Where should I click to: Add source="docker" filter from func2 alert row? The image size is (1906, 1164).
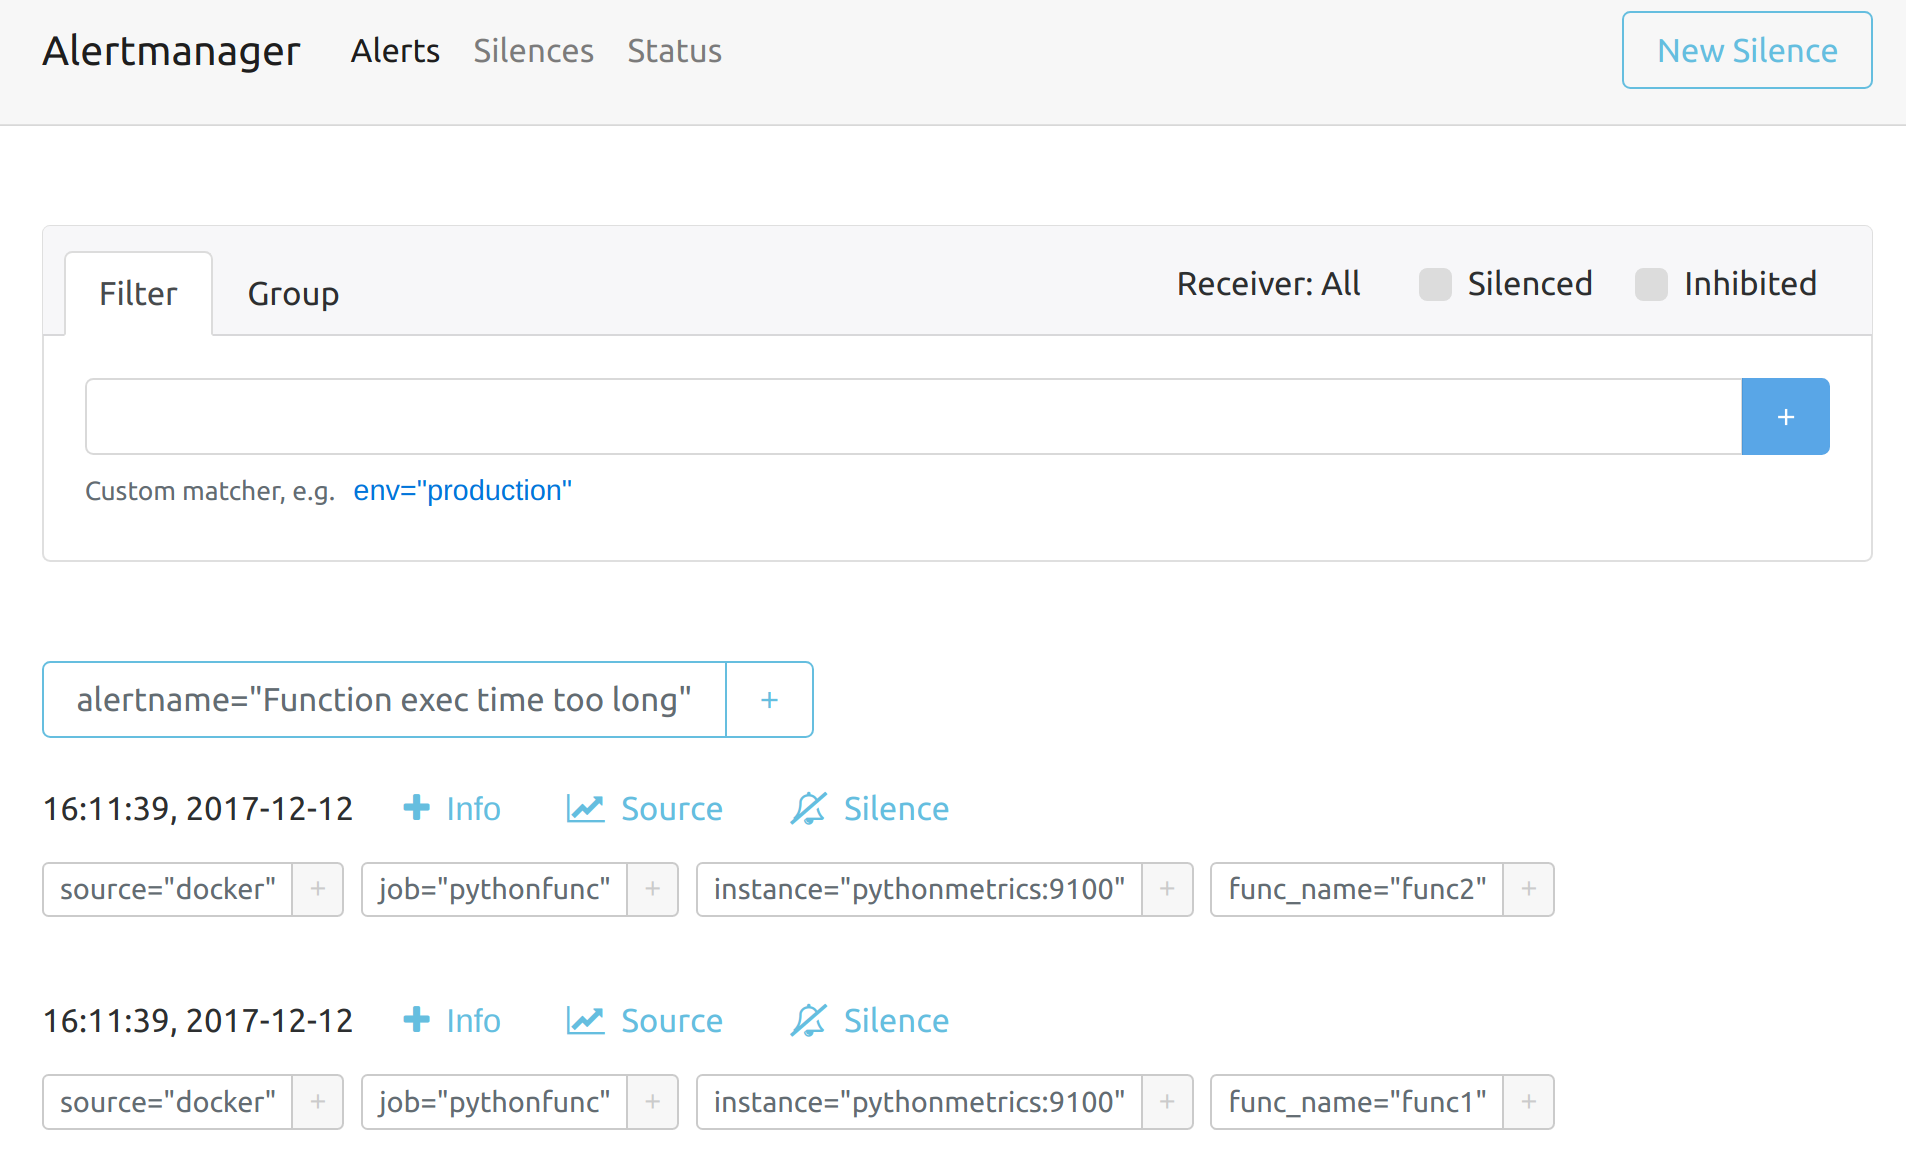click(x=318, y=889)
